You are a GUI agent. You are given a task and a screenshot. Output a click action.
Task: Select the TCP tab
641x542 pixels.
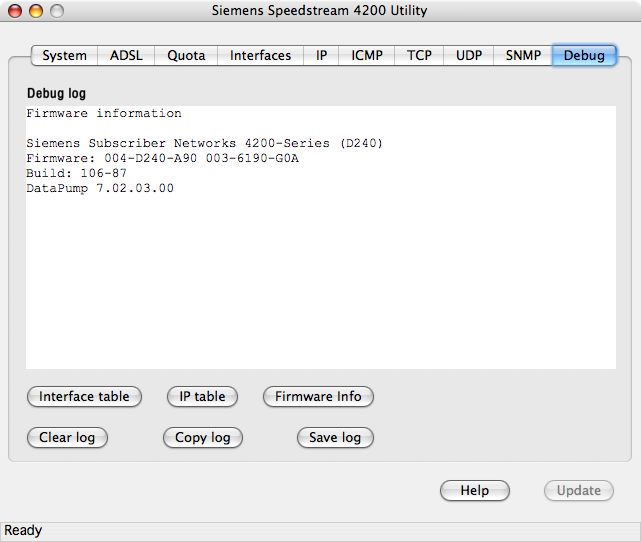[x=419, y=55]
